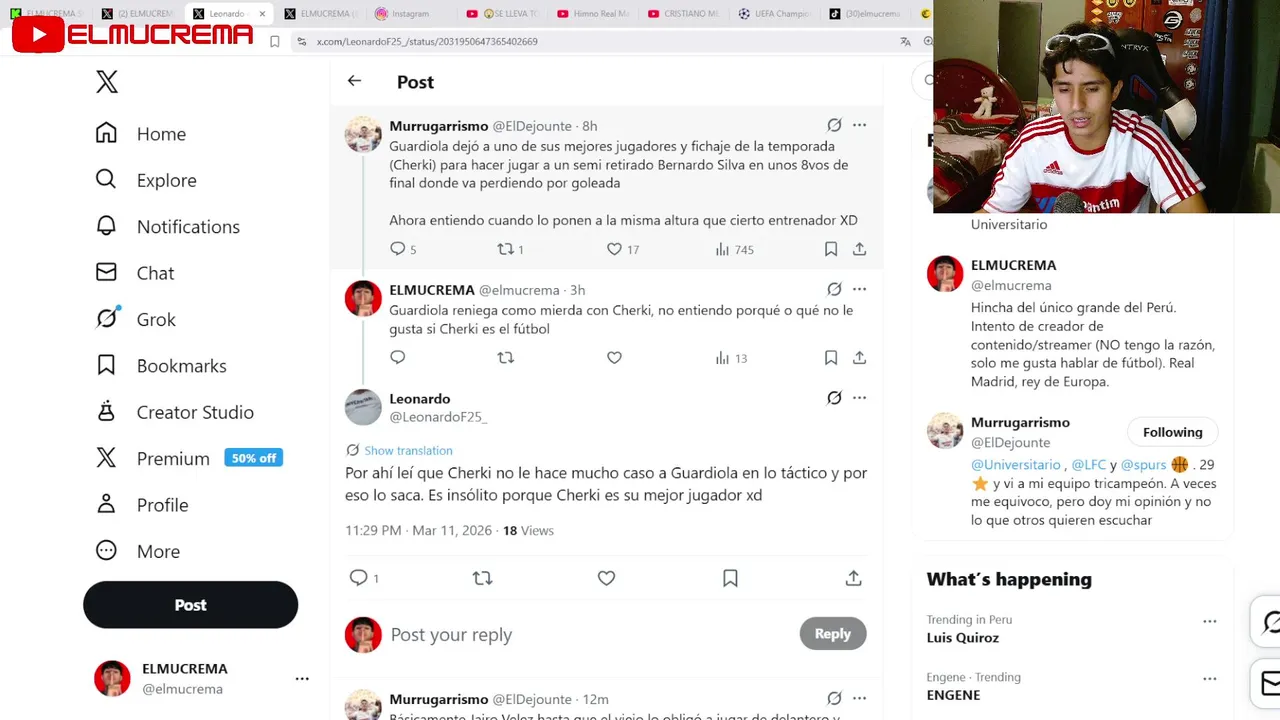
Task: Bookmark Leonardo's main post
Action: 730,578
